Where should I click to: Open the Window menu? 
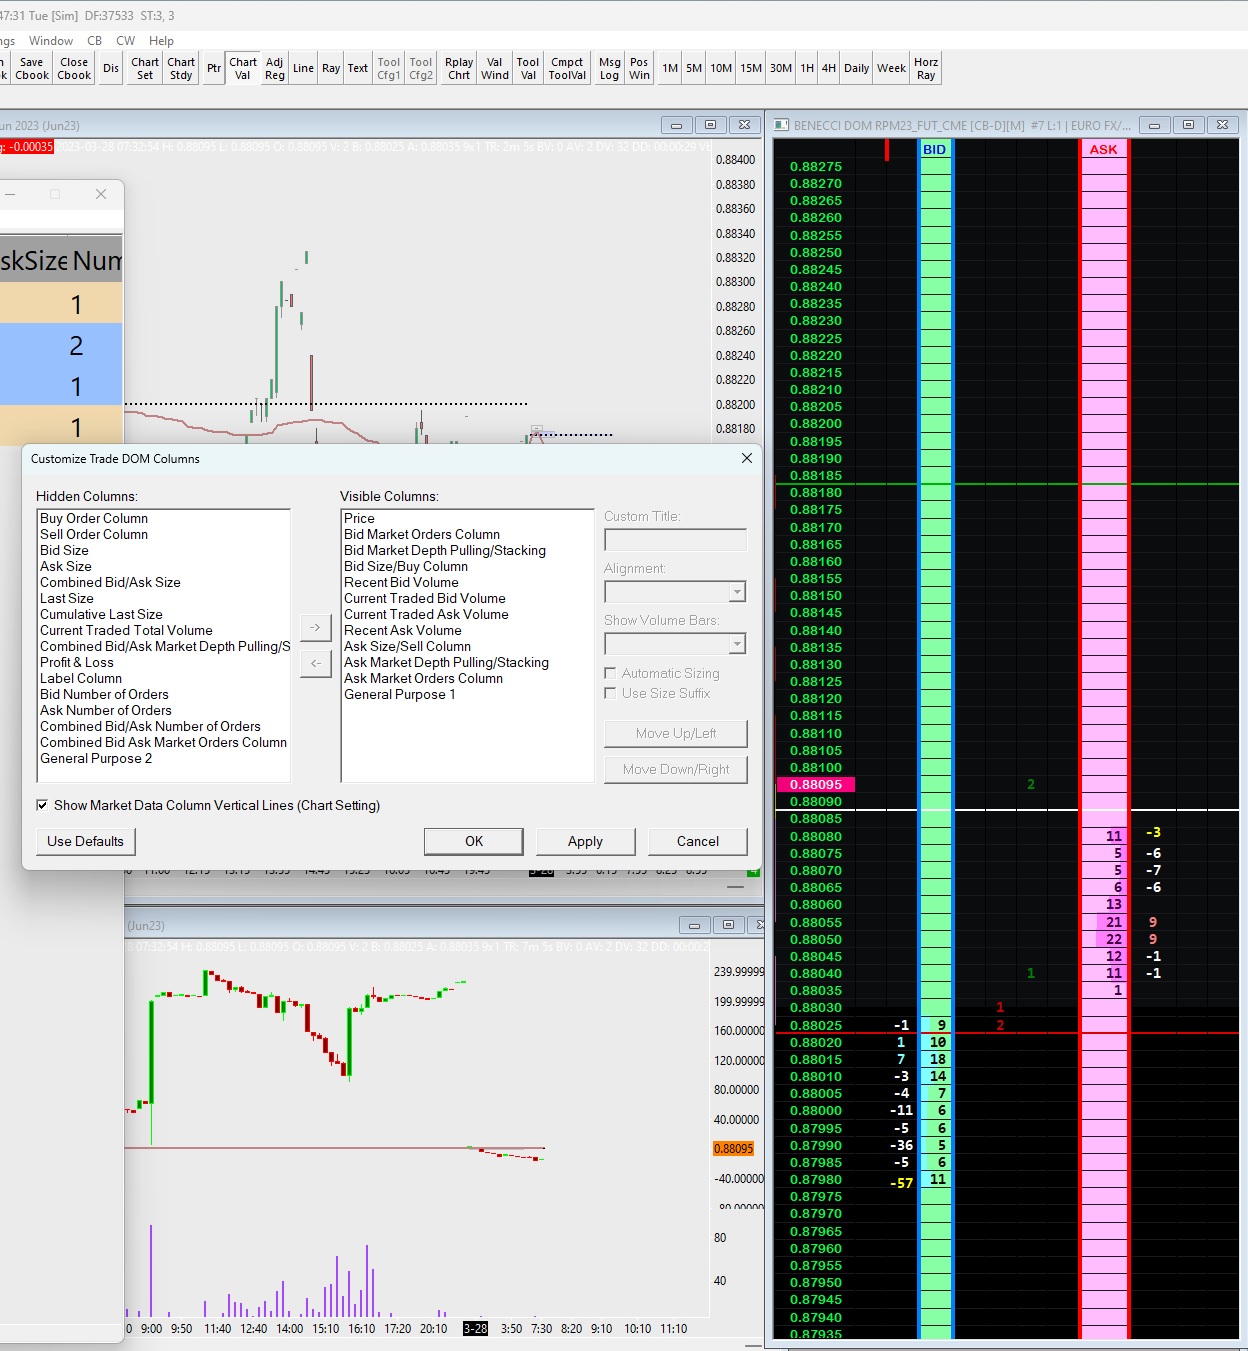point(51,41)
